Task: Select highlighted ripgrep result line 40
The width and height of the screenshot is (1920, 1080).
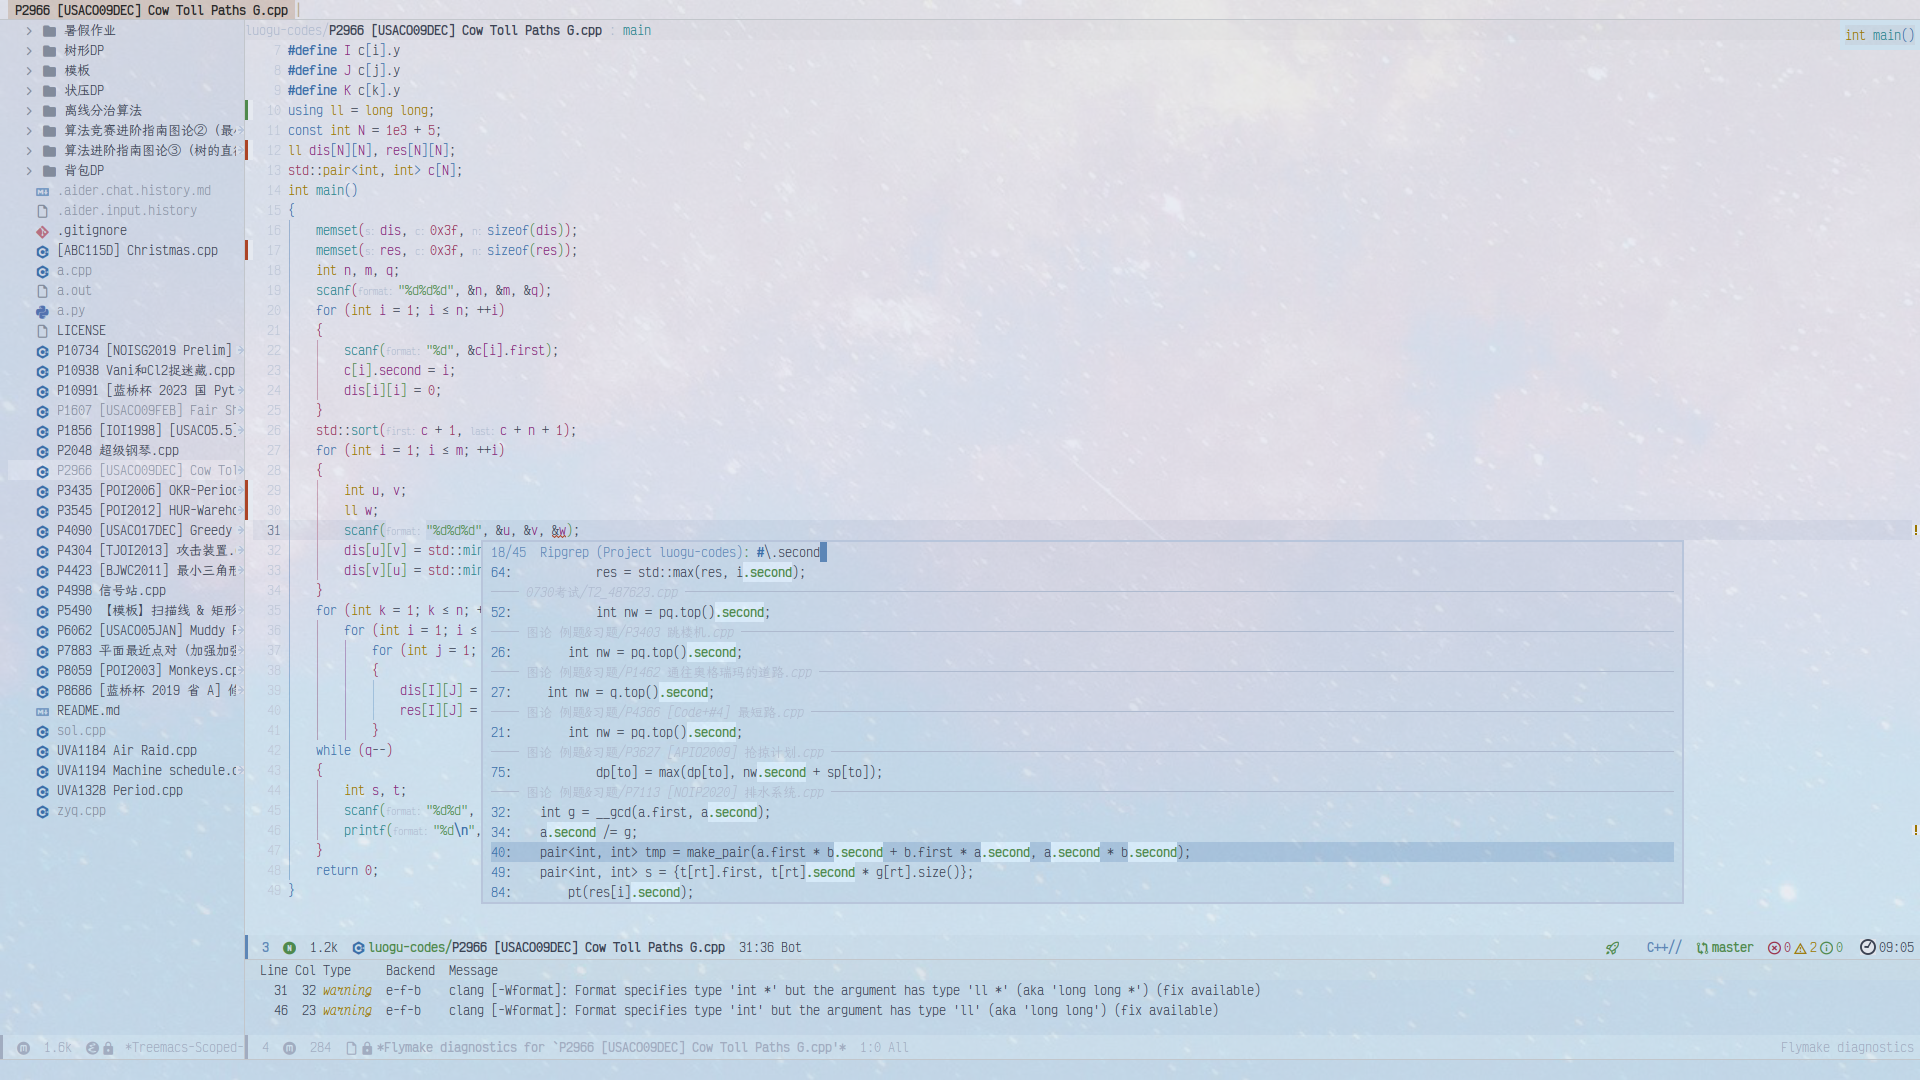Action: (x=860, y=853)
